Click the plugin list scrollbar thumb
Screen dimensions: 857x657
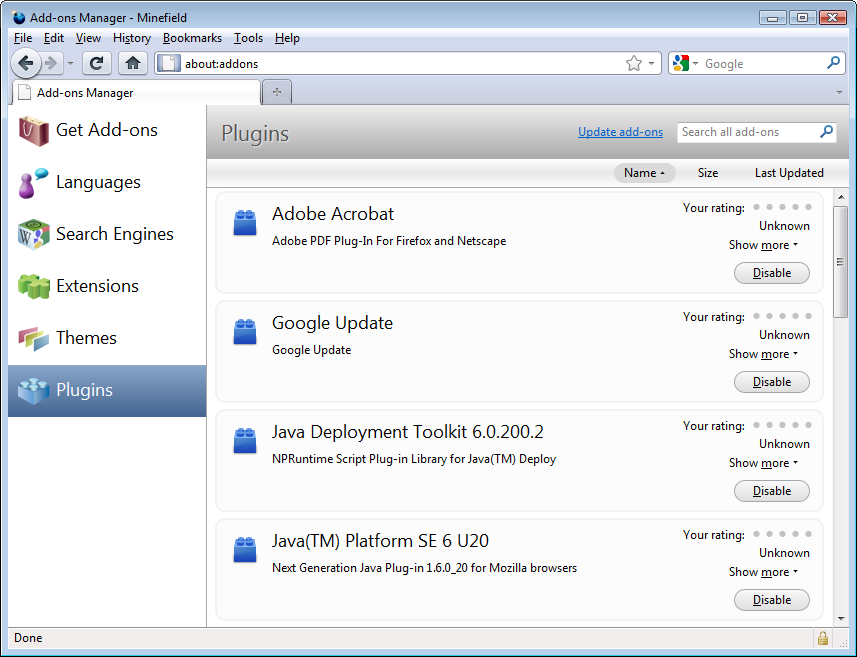pyautogui.click(x=841, y=262)
